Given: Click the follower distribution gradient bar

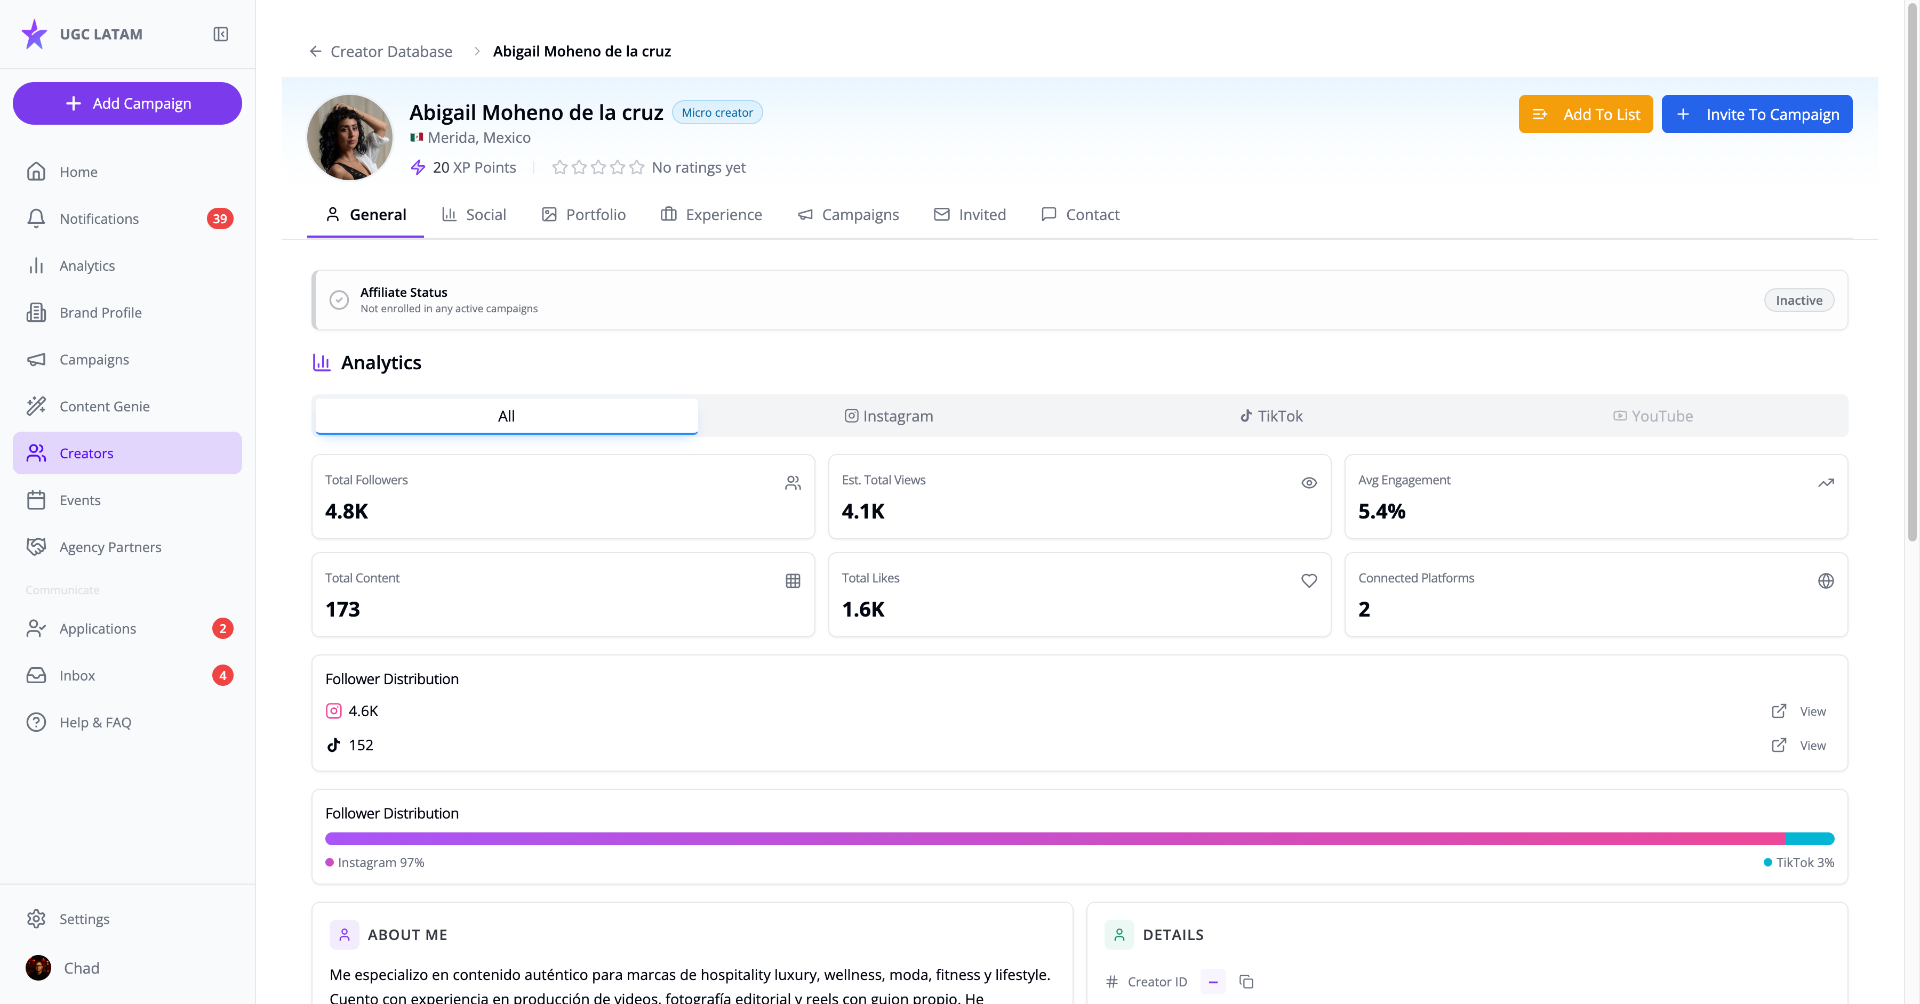Looking at the screenshot, I should coord(1080,839).
